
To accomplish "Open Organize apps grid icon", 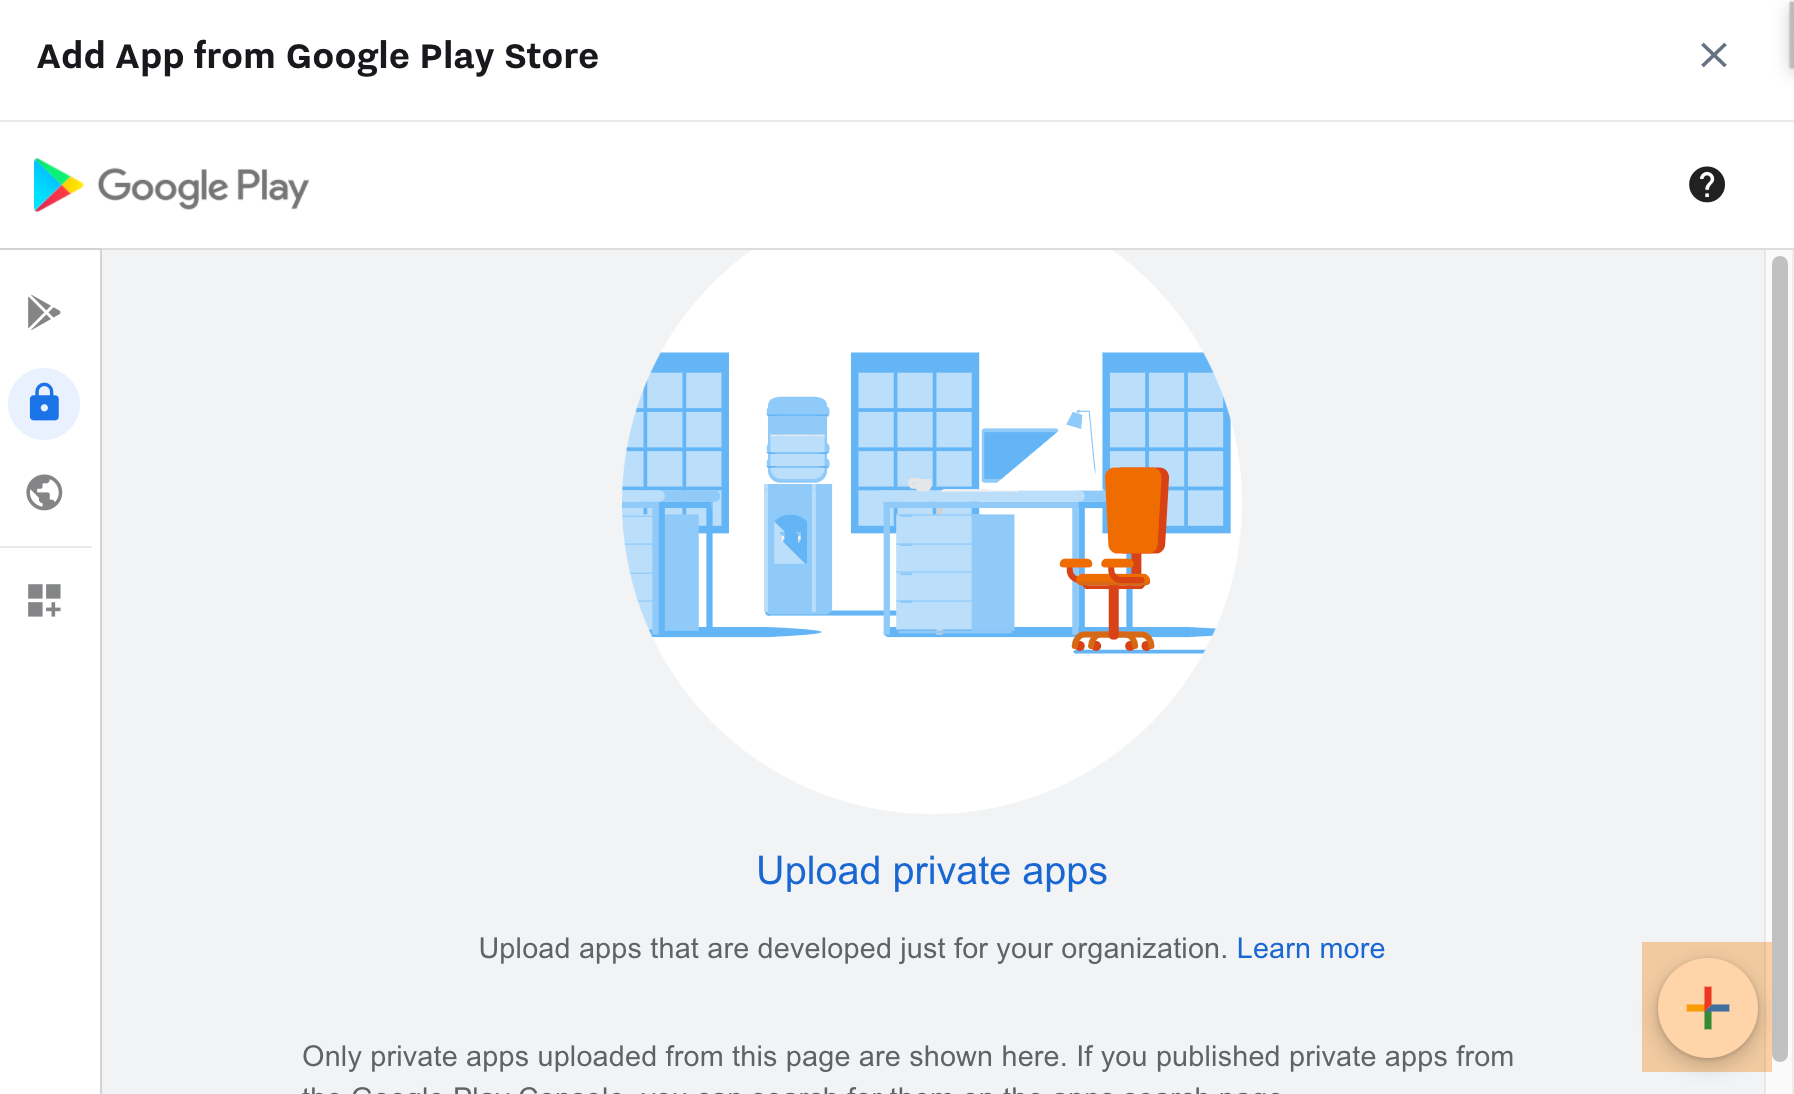I will pos(44,600).
